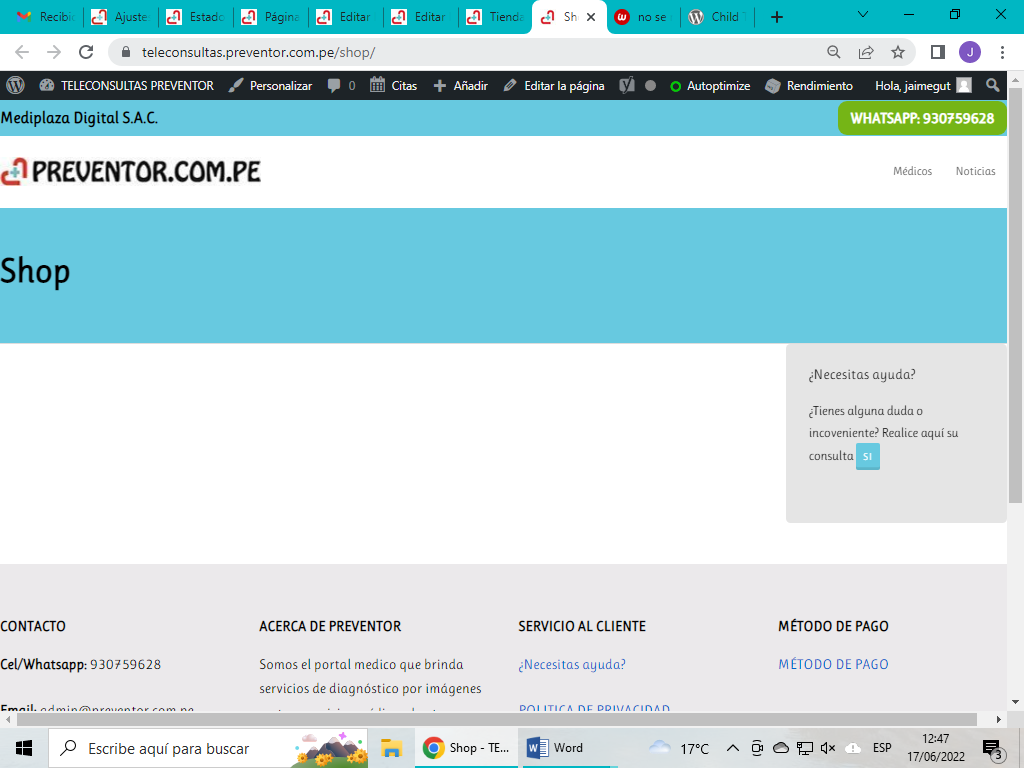The image size is (1024, 768).
Task: Open the Windows Start menu
Action: coord(24,748)
